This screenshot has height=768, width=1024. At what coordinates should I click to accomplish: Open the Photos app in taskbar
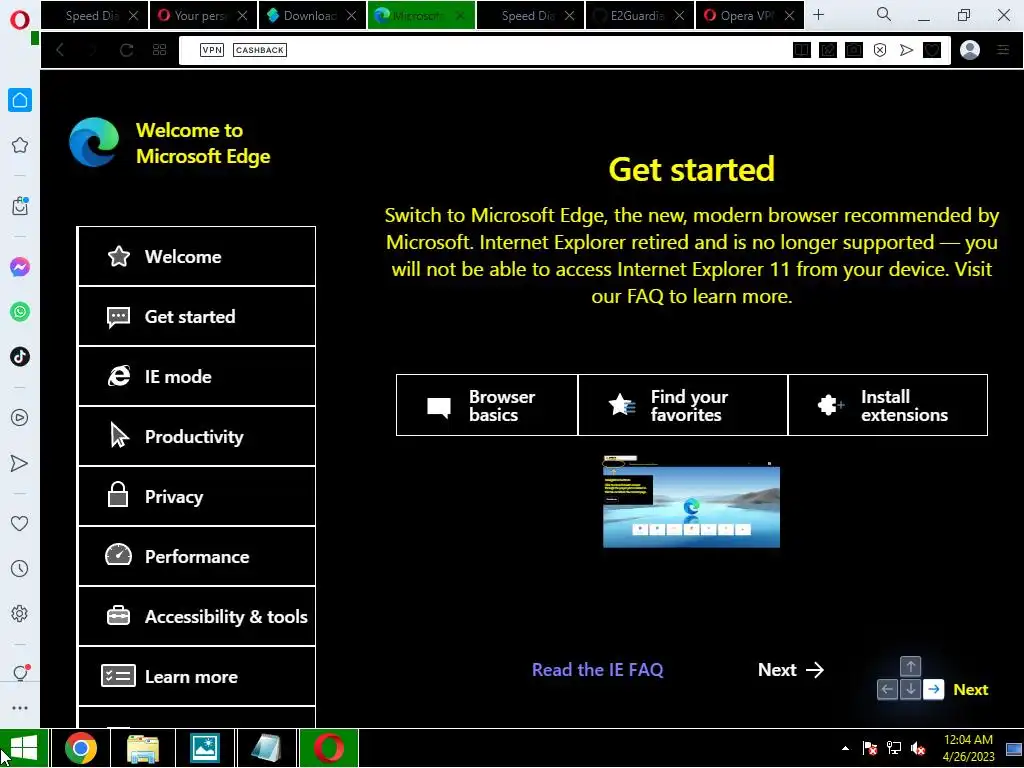coord(204,748)
